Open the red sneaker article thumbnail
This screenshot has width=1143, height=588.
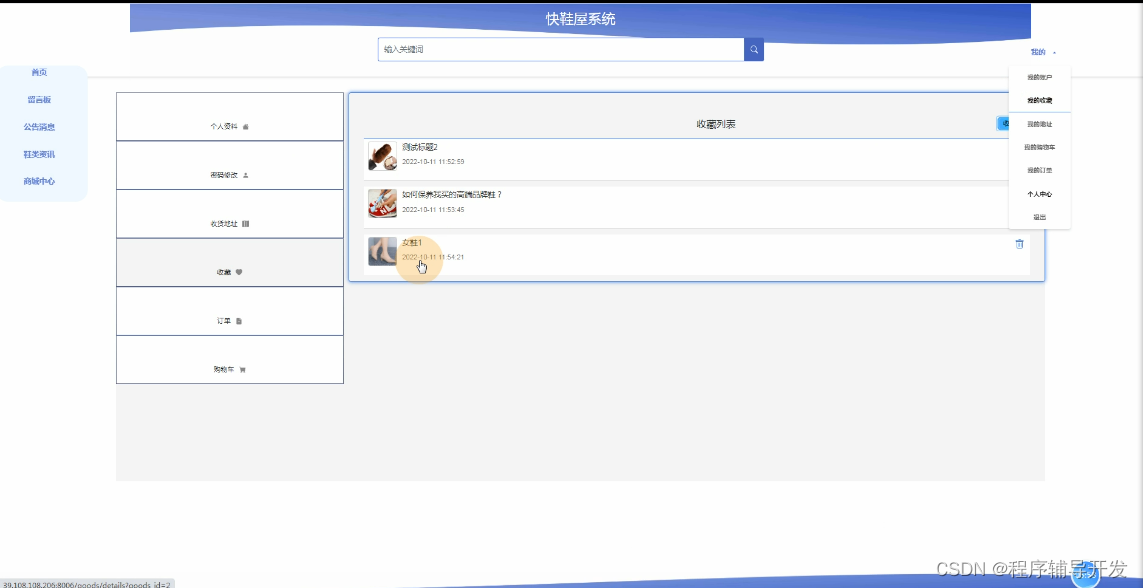pyautogui.click(x=383, y=204)
